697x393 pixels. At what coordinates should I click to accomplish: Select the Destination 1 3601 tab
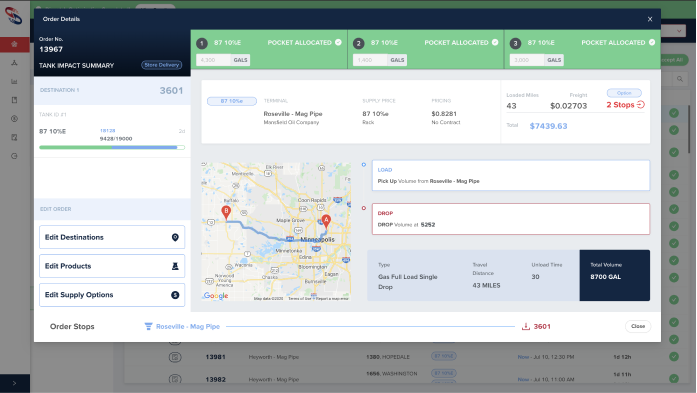pyautogui.click(x=112, y=91)
